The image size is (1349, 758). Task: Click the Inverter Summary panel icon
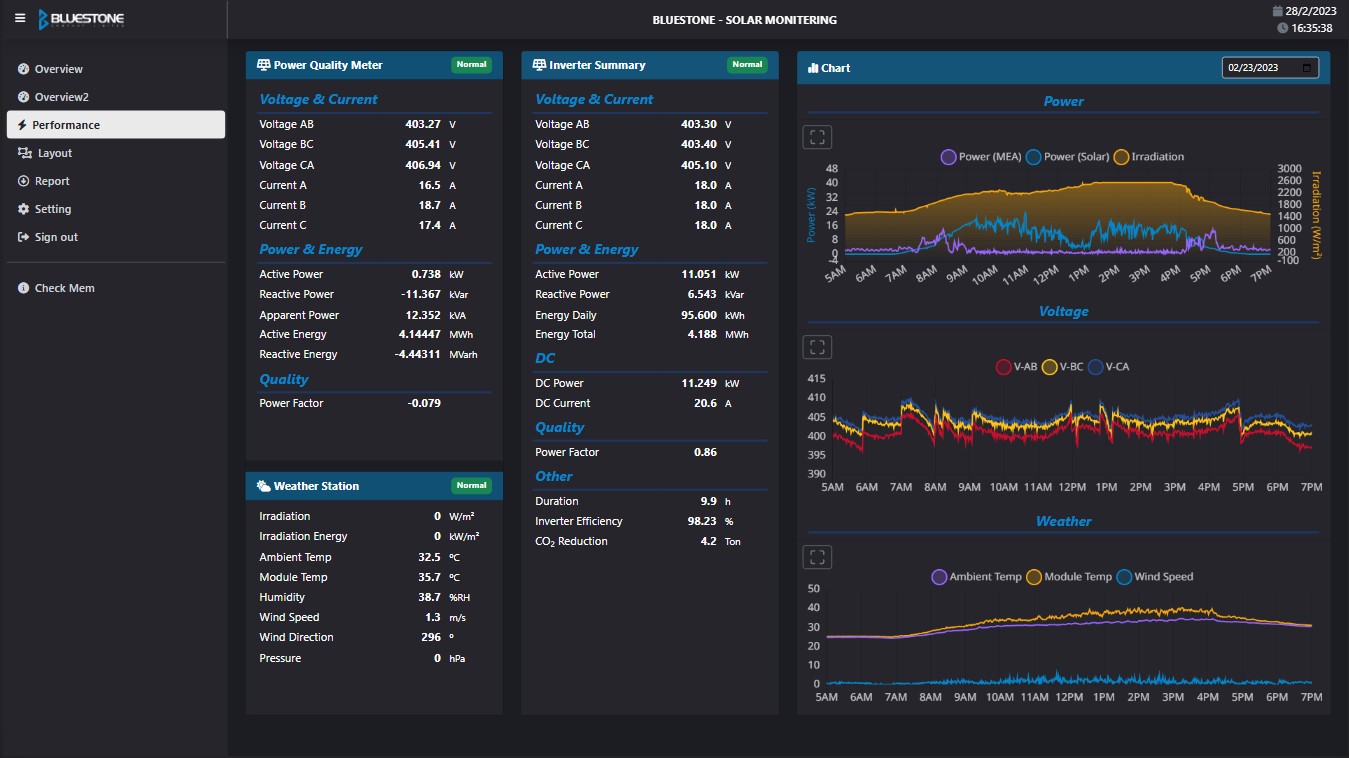click(x=539, y=65)
